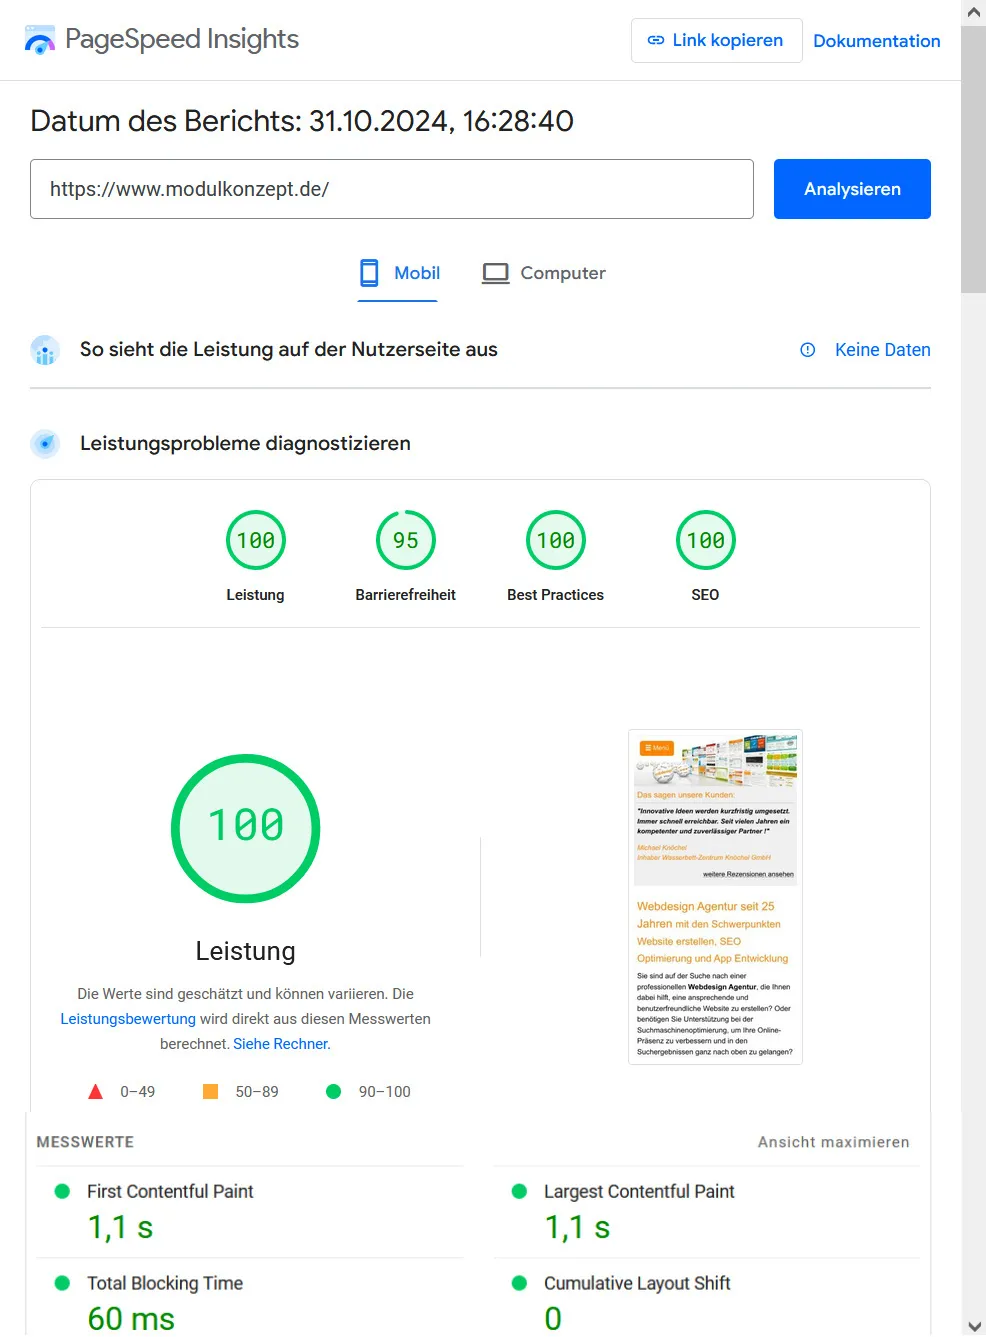Click the mobile page screenshot thumbnail
This screenshot has height=1337, width=986.
[715, 897]
